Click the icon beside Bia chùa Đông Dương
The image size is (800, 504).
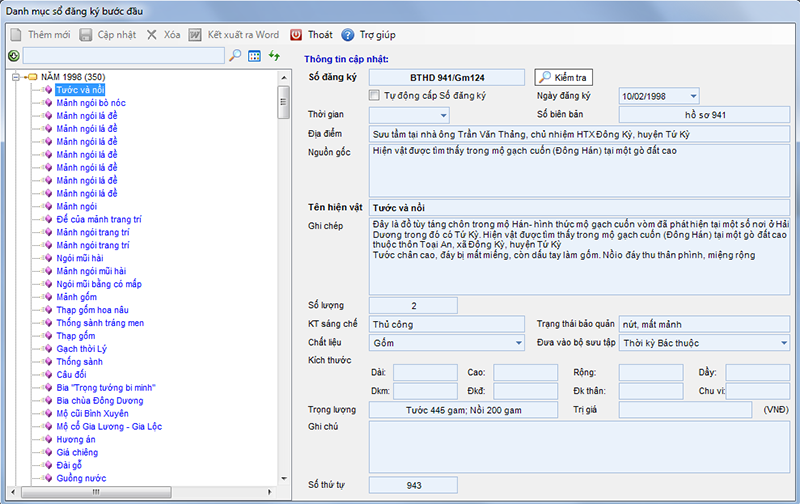tap(48, 400)
